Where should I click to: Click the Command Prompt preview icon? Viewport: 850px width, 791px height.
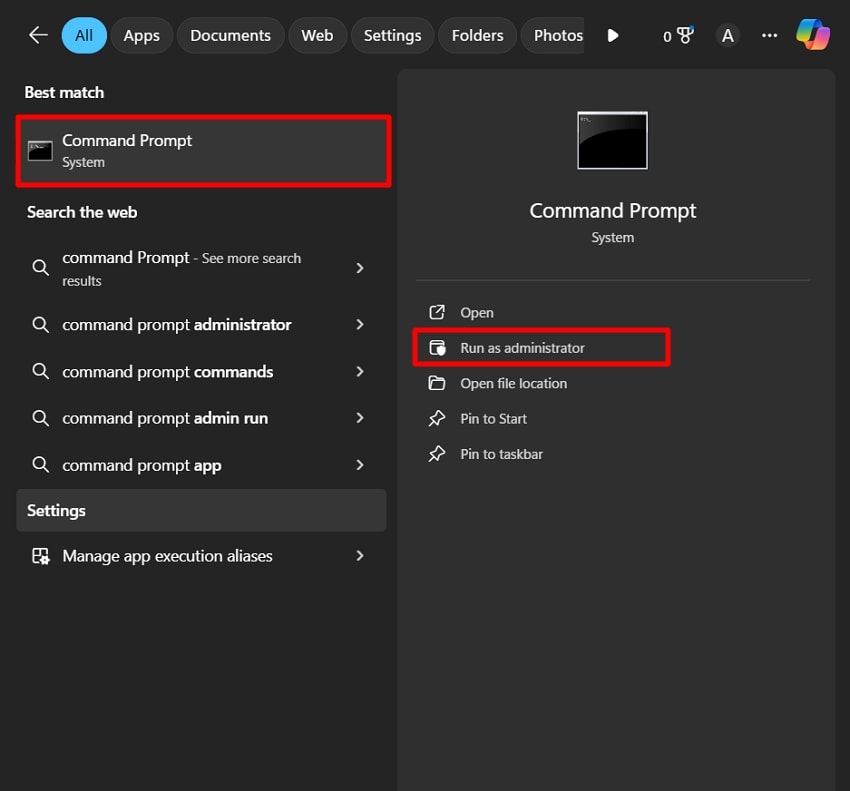[x=612, y=140]
